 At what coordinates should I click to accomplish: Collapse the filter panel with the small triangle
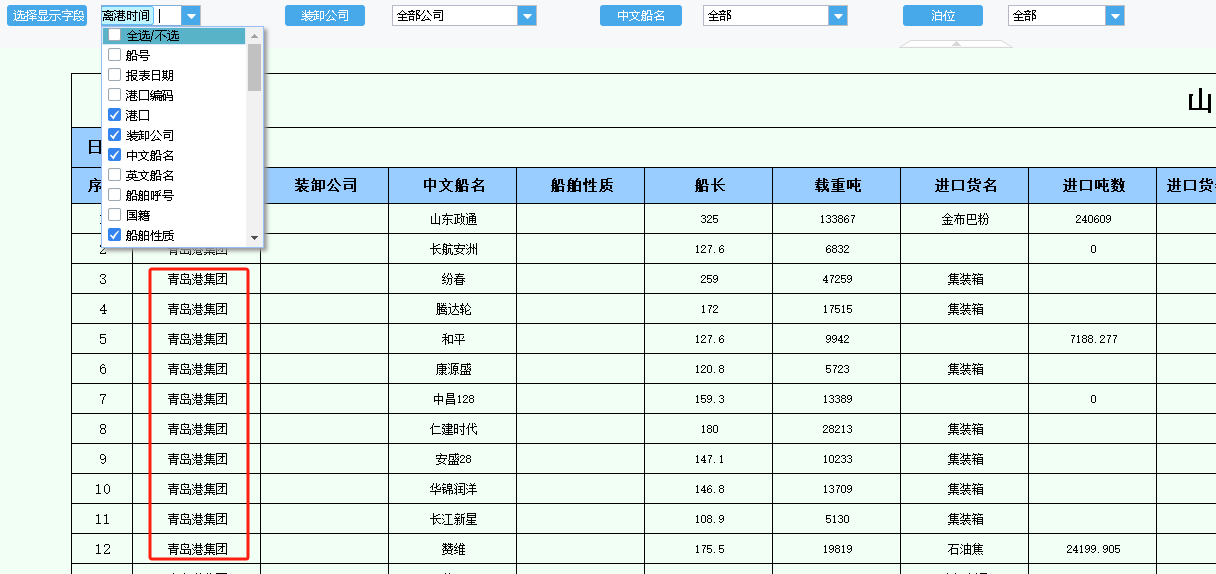(x=955, y=43)
